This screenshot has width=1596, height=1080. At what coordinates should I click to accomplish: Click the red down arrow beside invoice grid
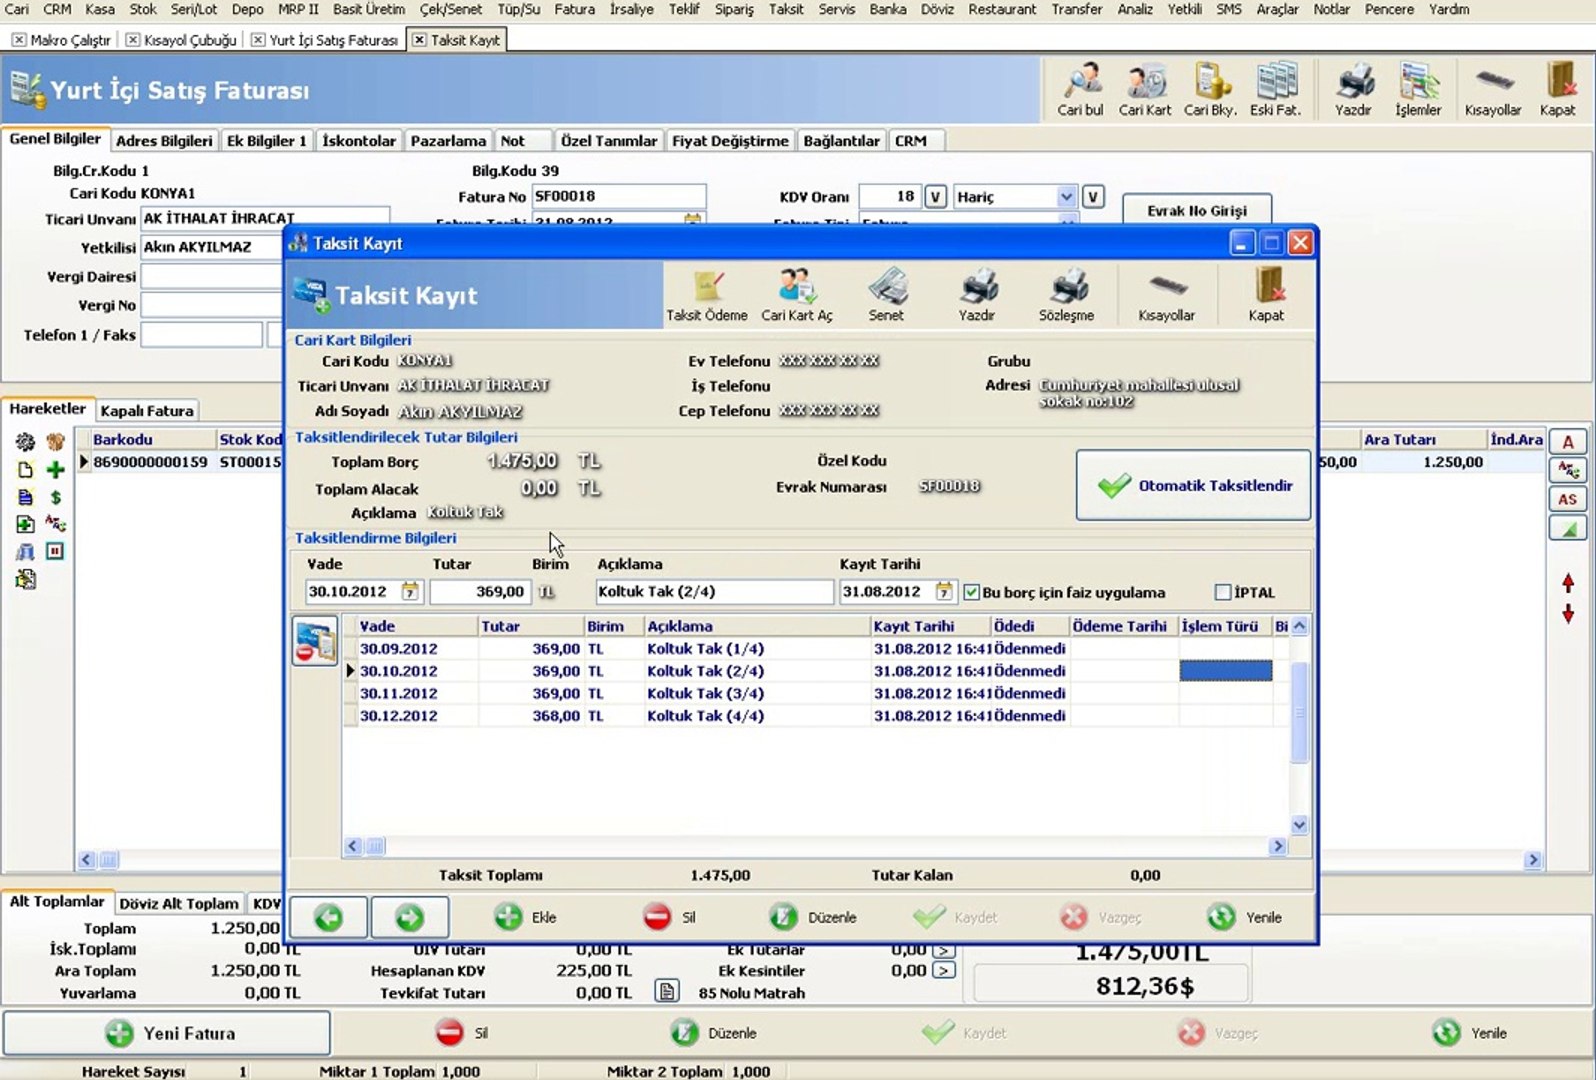click(x=1568, y=614)
